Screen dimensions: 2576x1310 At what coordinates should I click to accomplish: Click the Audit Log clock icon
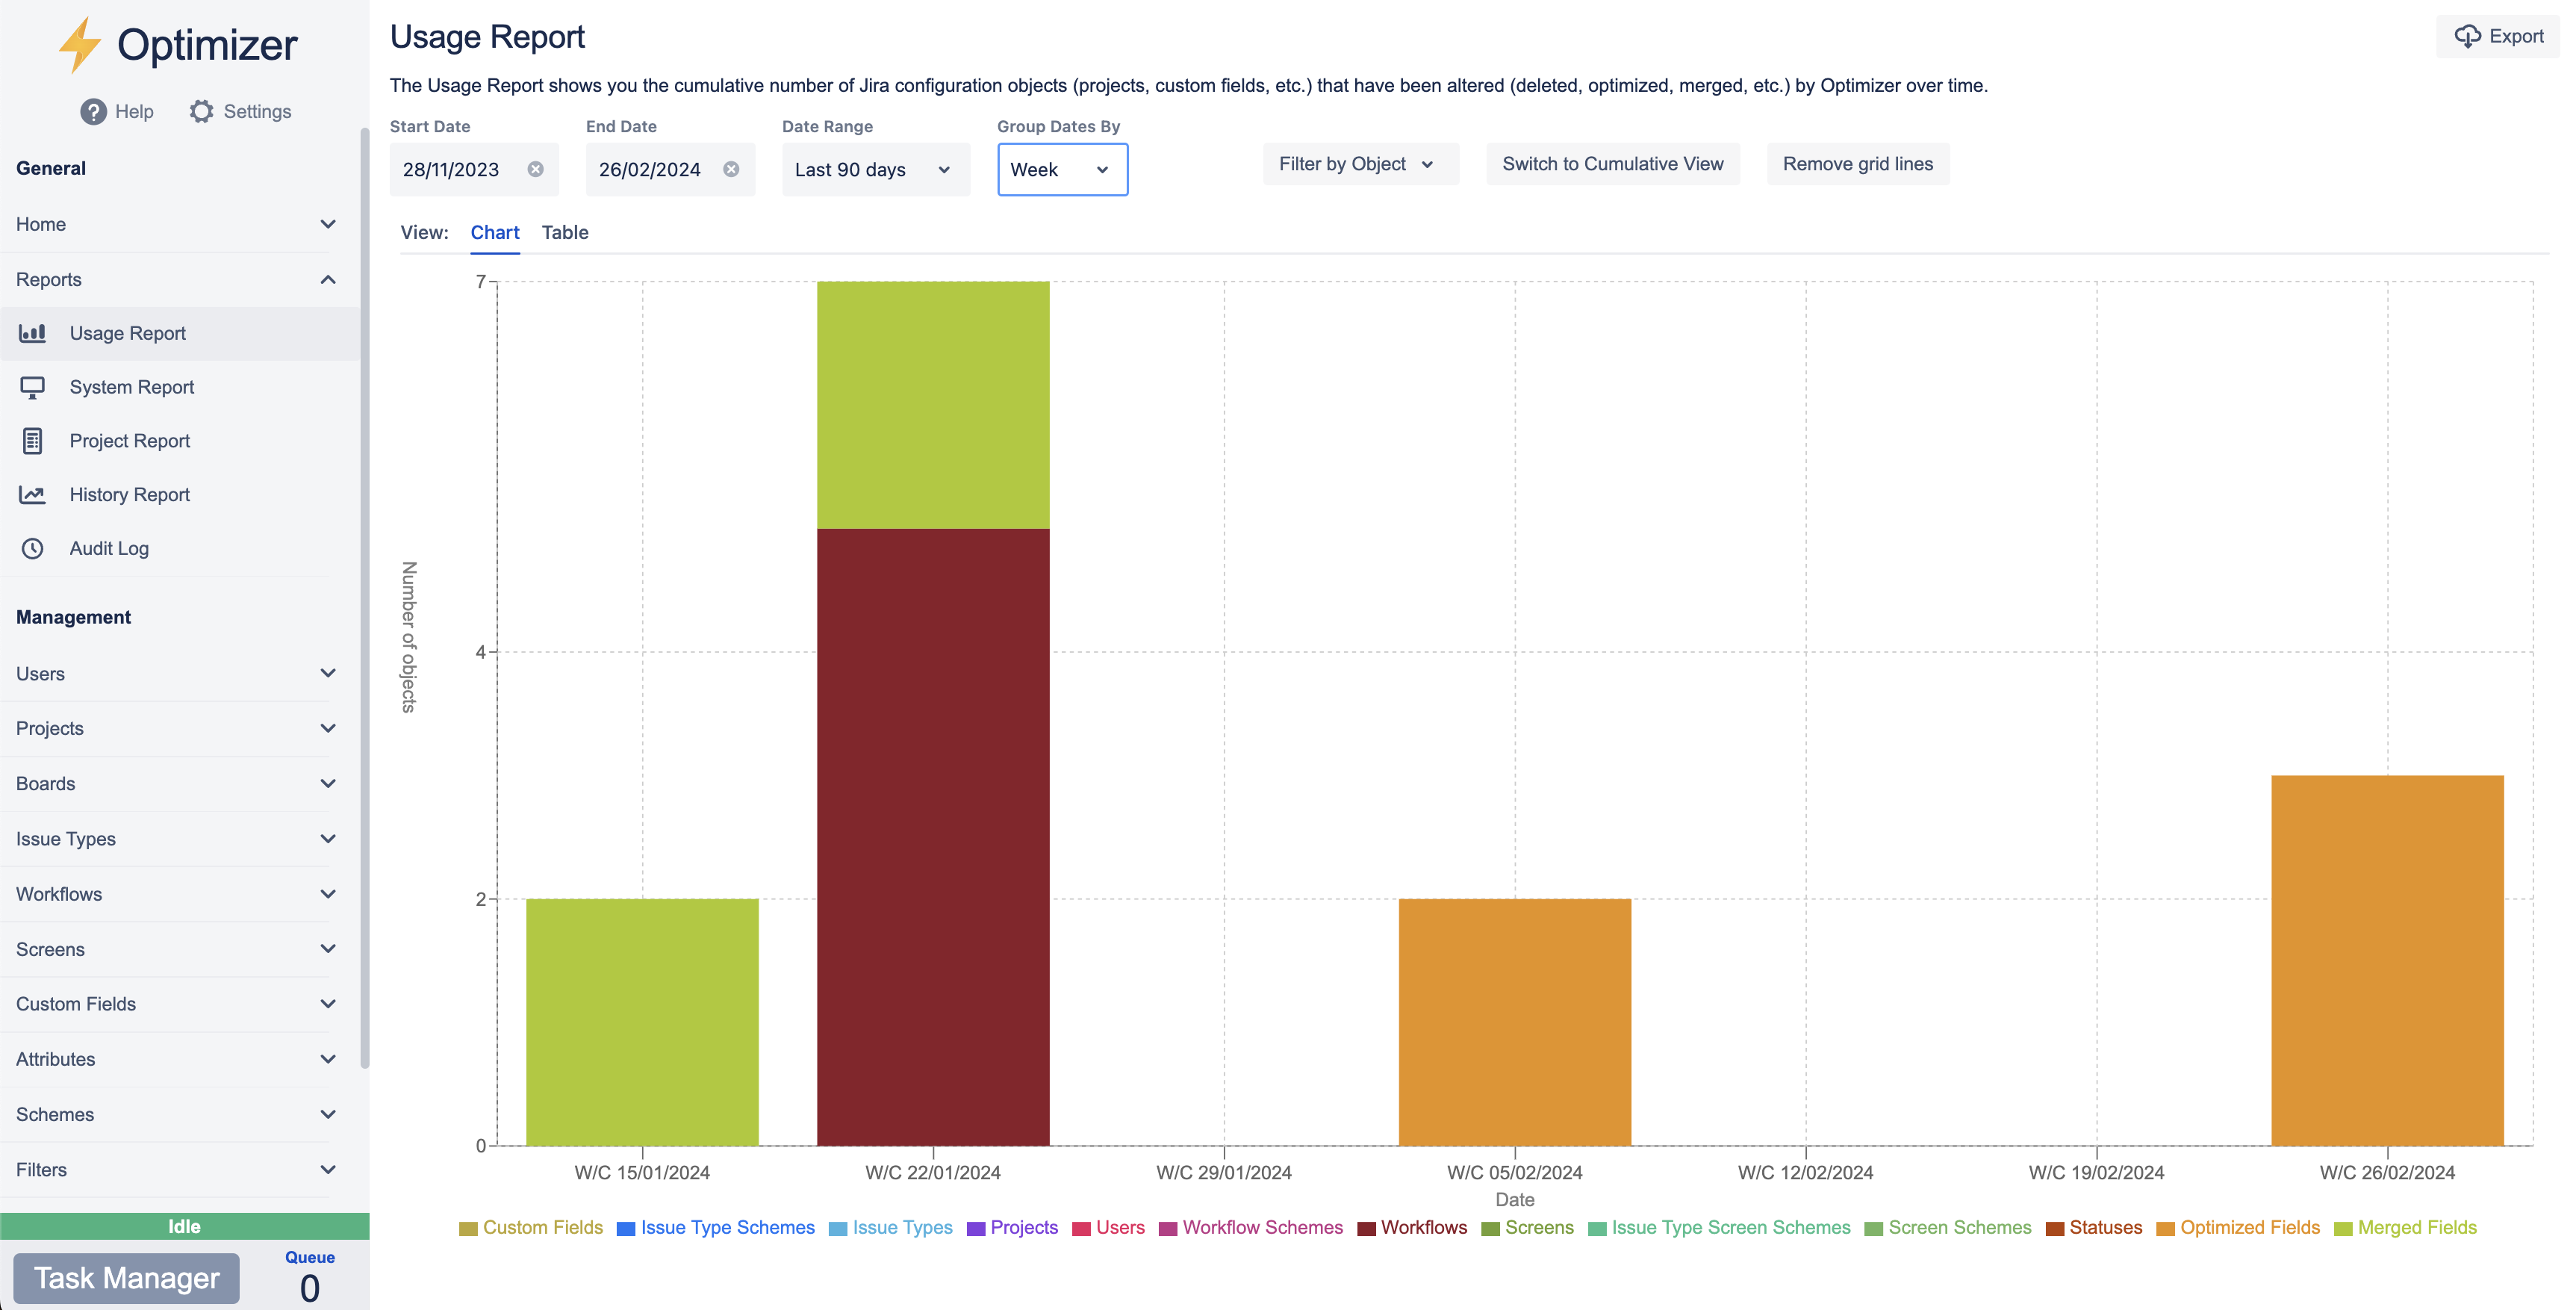coord(32,548)
